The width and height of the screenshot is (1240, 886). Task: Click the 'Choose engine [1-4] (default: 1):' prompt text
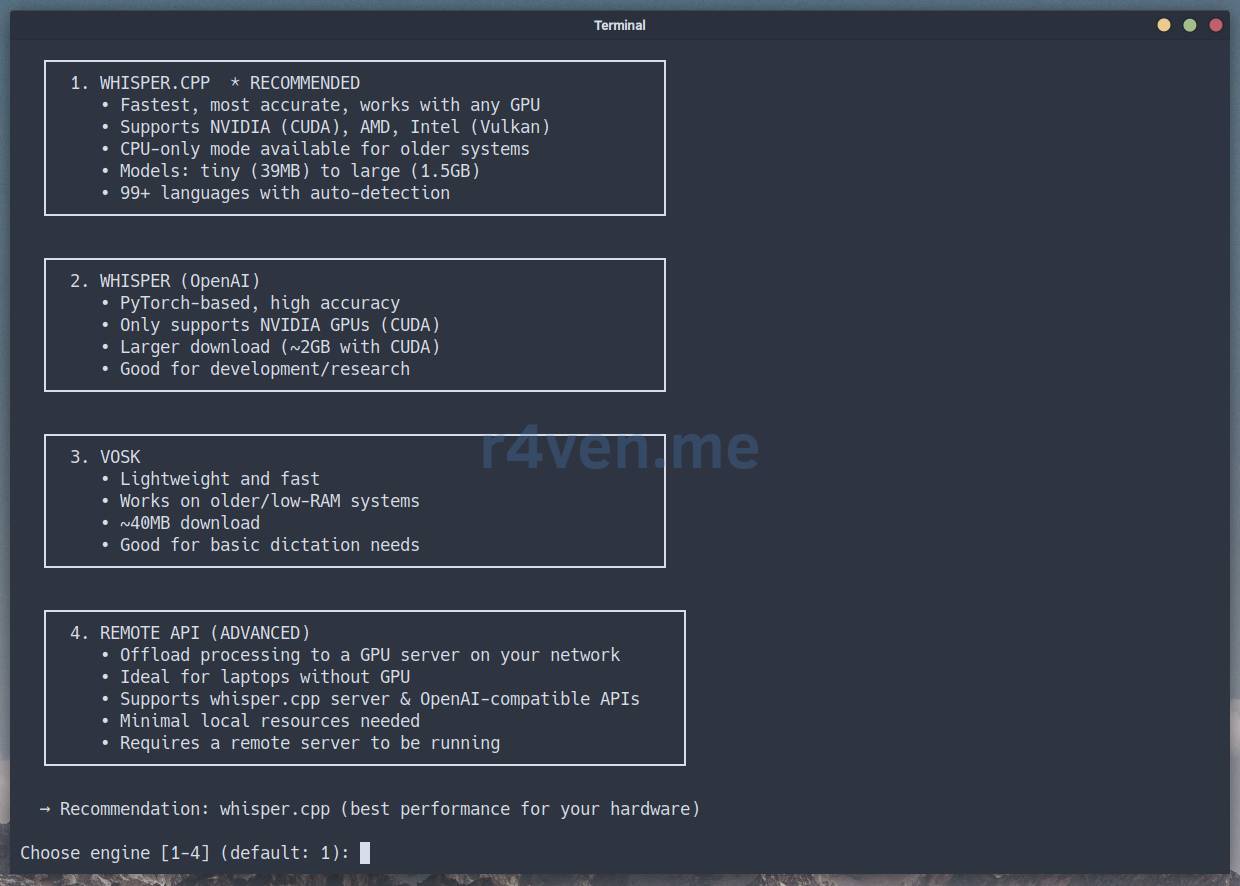click(185, 853)
